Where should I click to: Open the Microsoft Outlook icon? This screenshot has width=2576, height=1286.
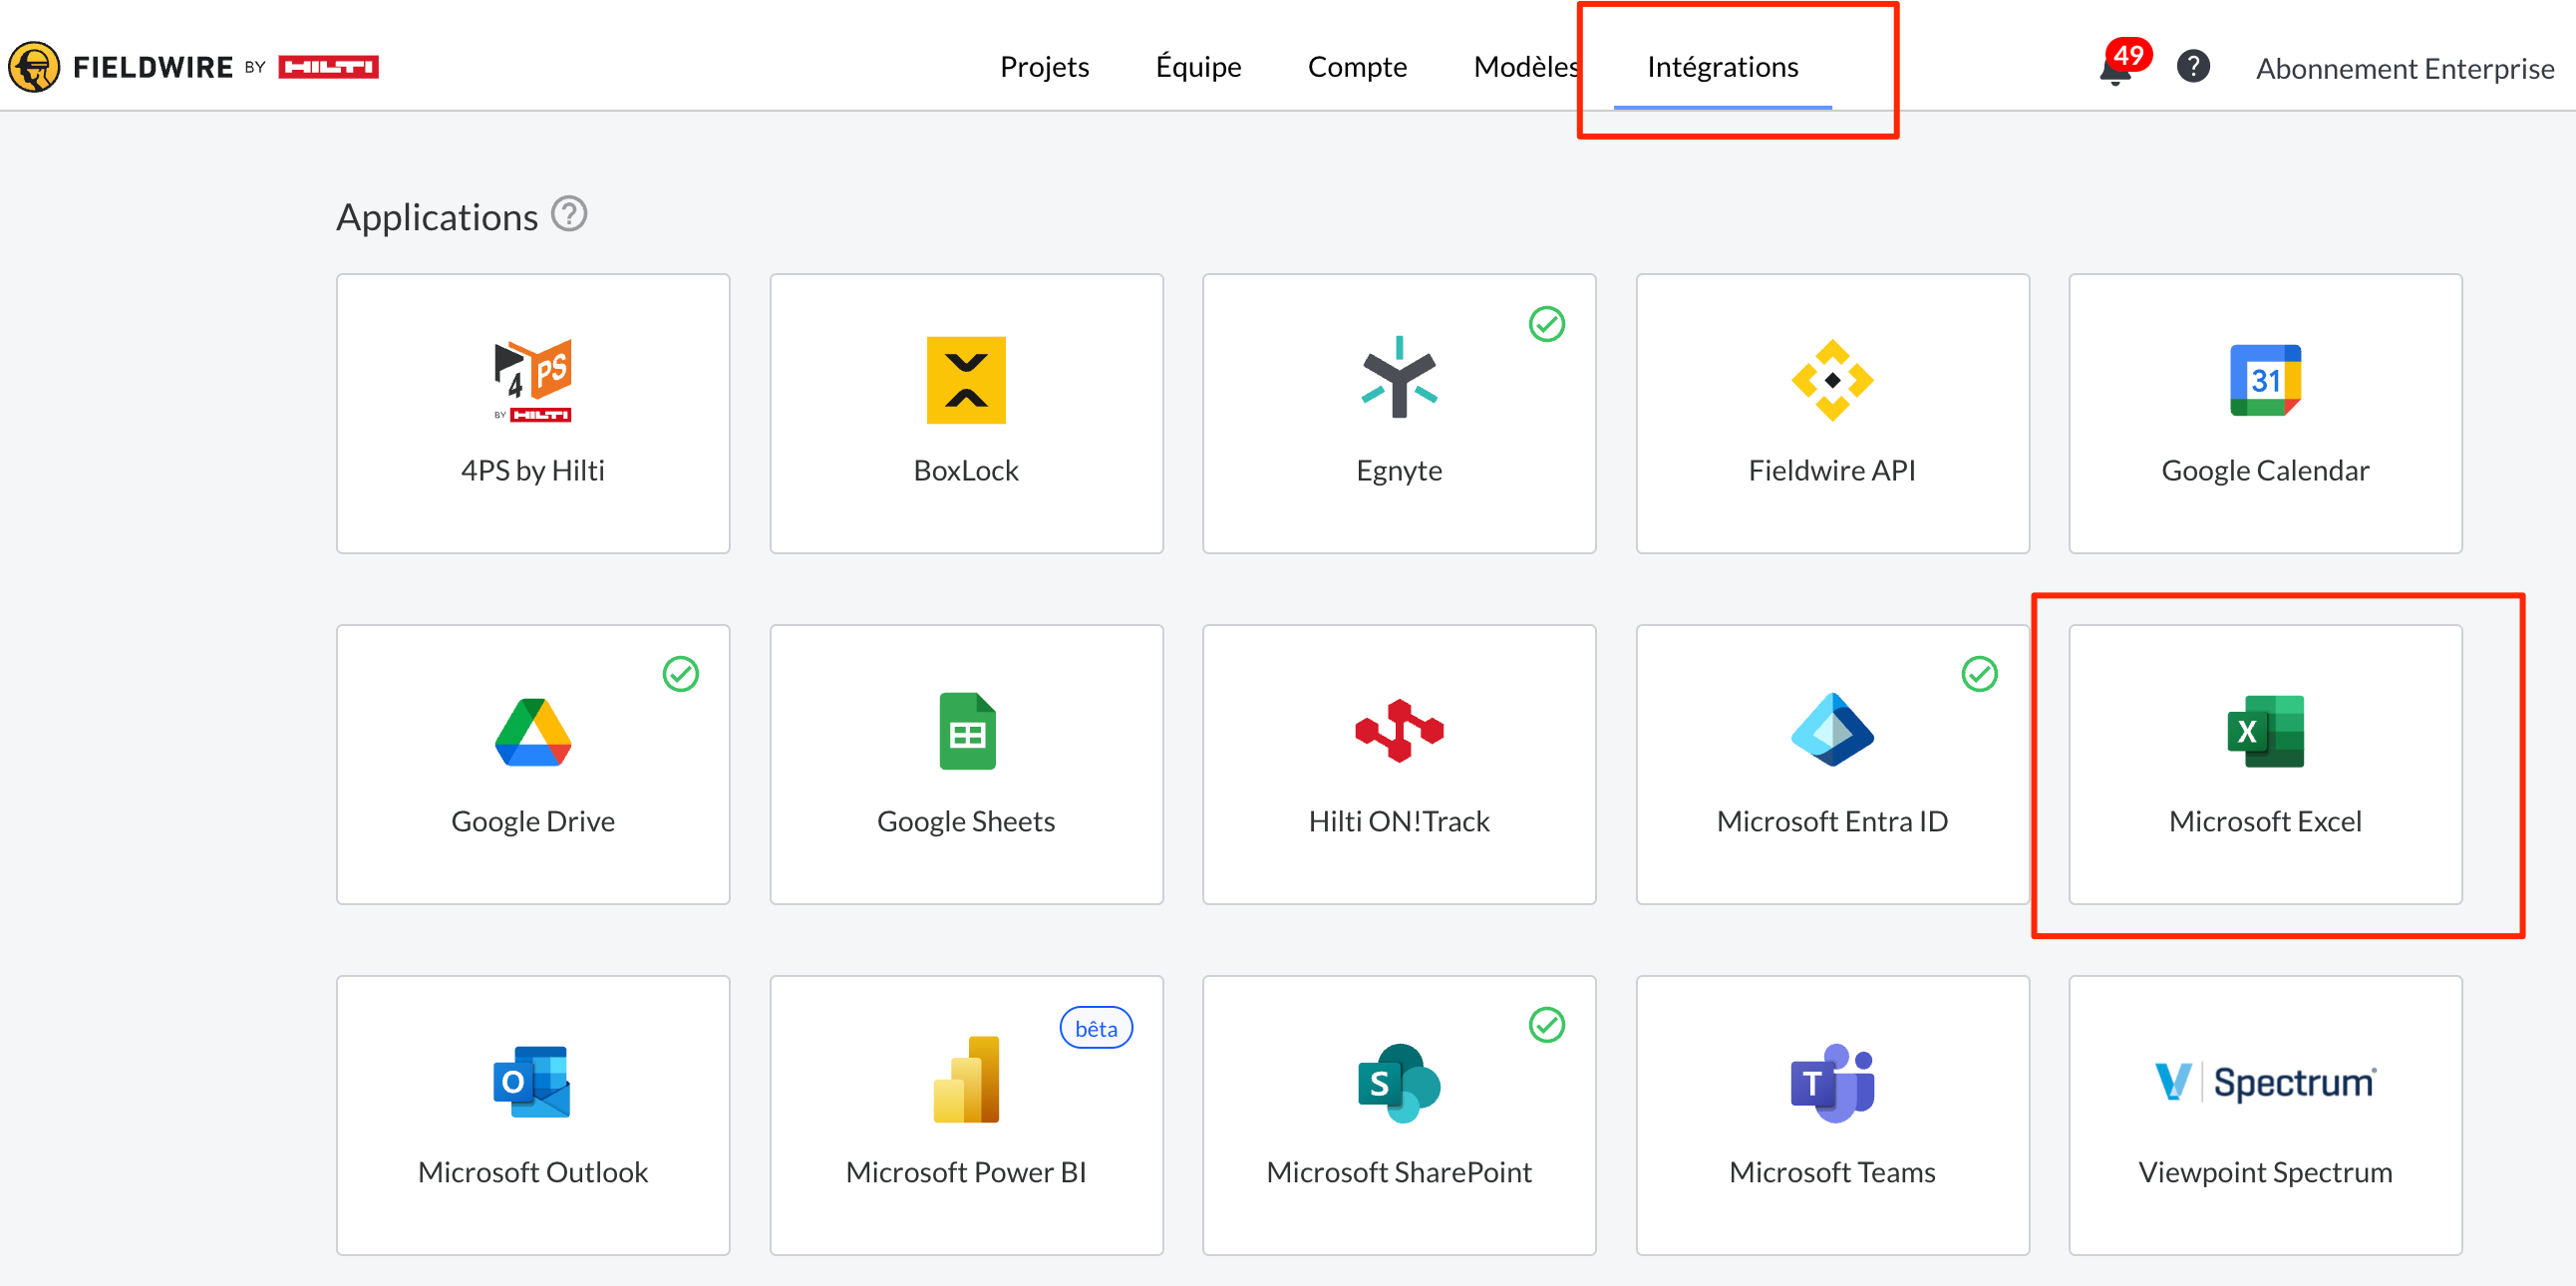[x=532, y=1082]
